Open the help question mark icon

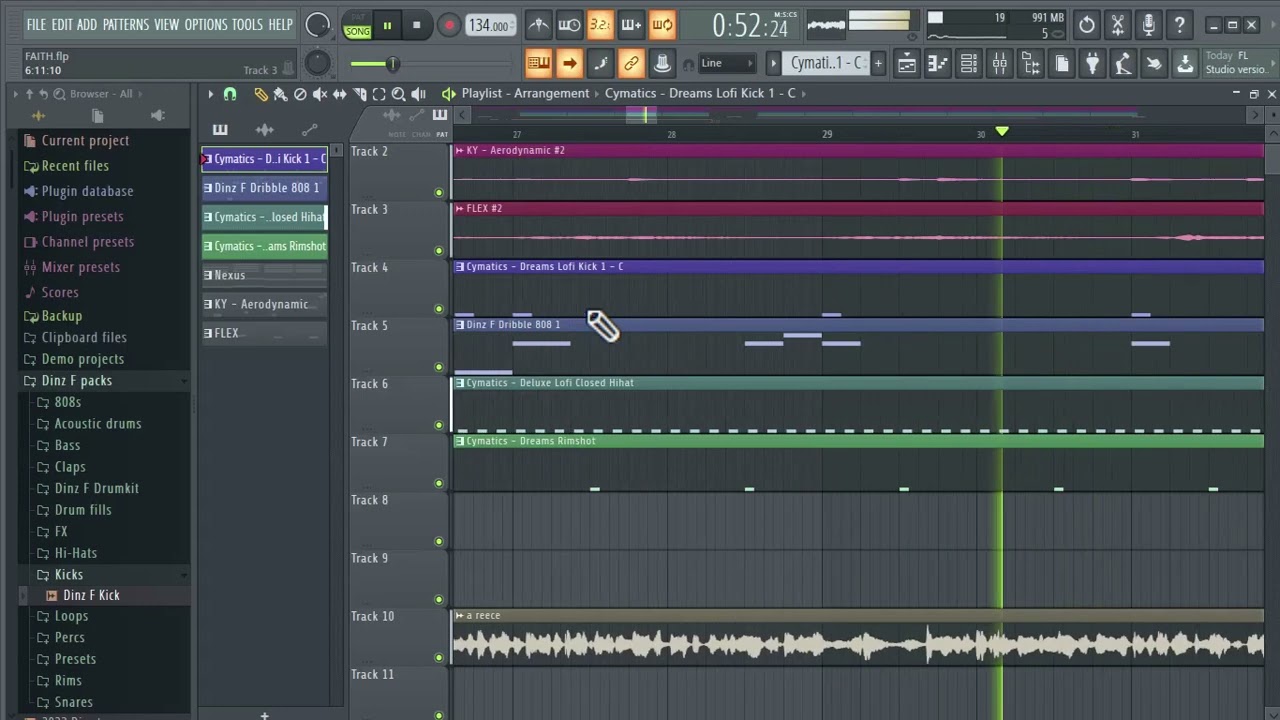coord(1180,24)
